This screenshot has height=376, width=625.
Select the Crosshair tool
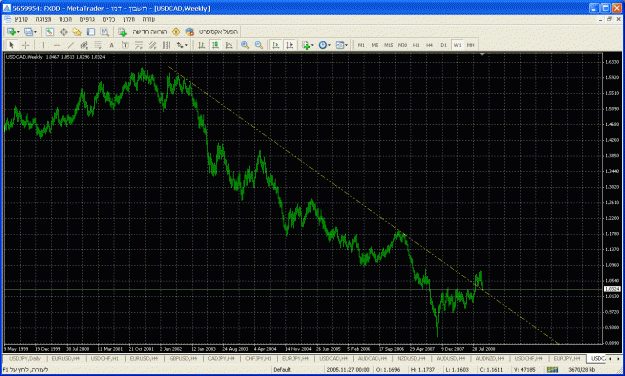click(x=26, y=45)
